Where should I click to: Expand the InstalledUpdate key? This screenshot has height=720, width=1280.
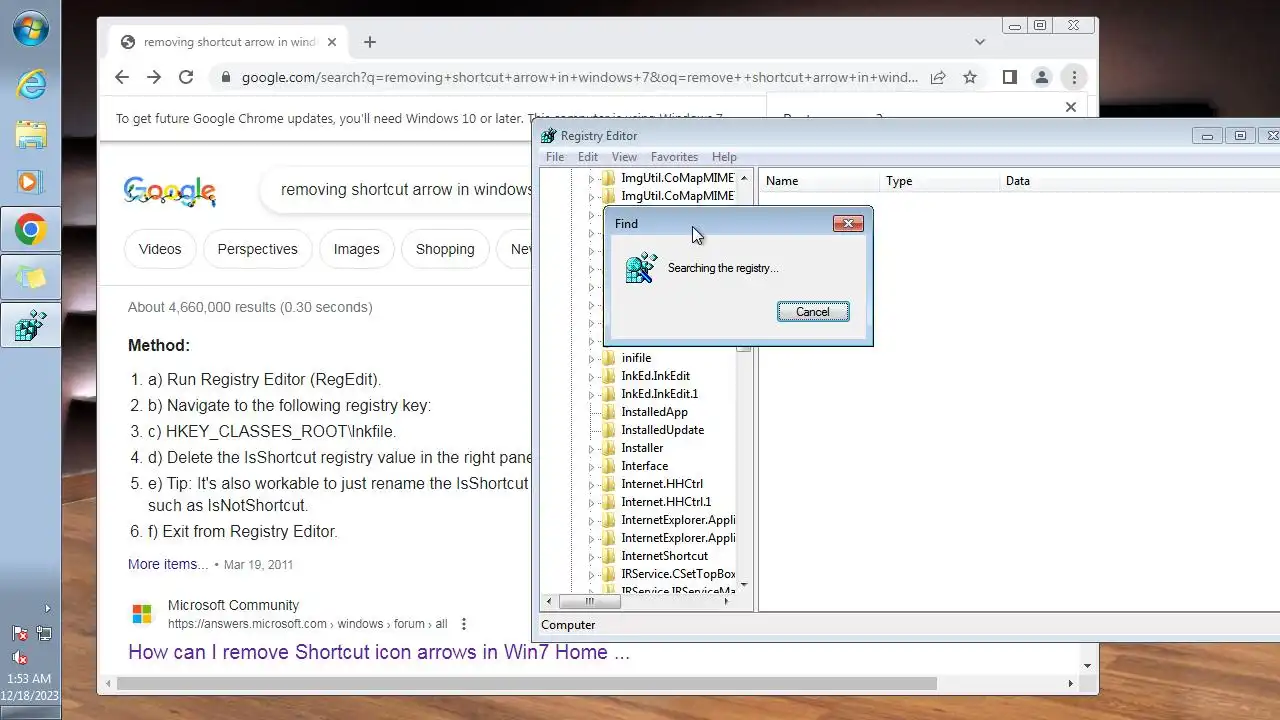(591, 430)
